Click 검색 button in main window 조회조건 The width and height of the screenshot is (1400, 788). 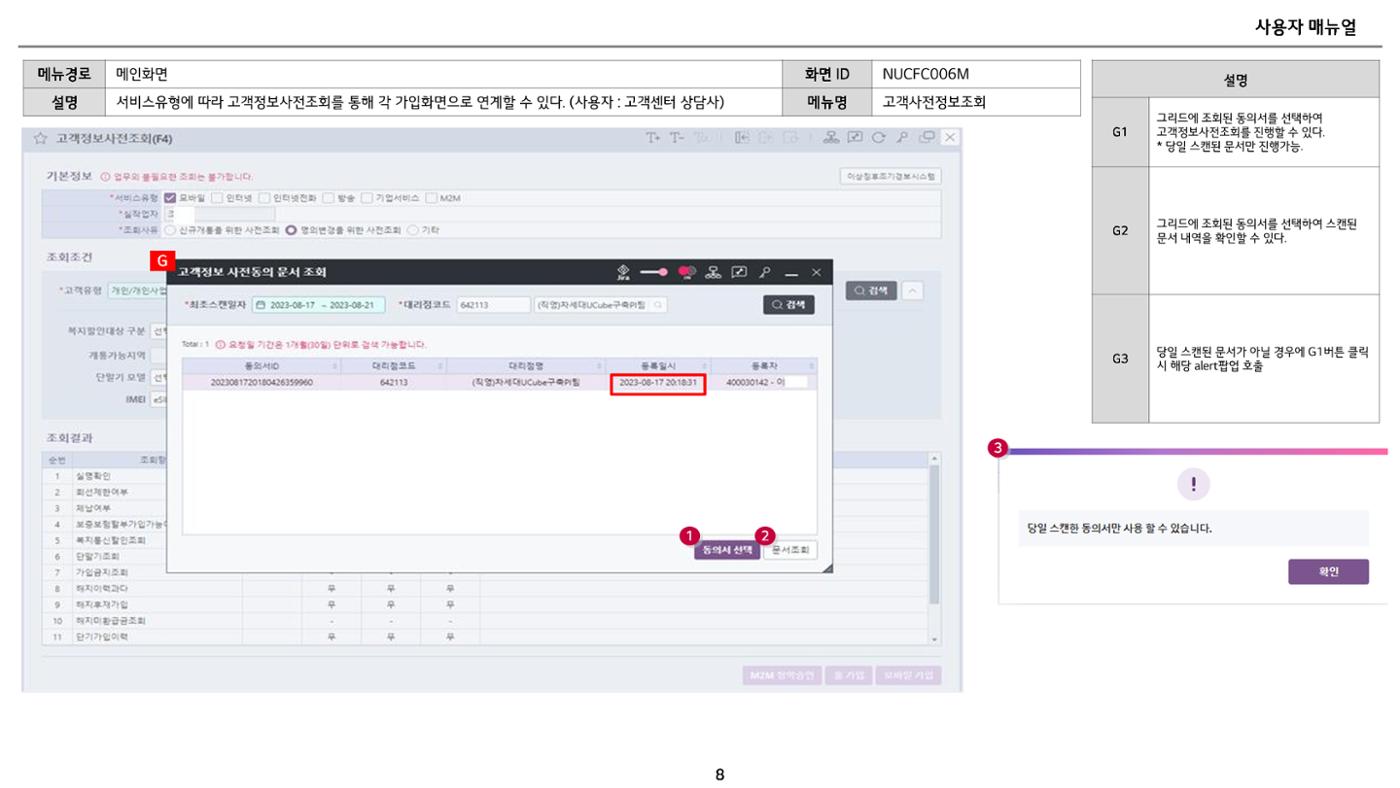point(871,290)
